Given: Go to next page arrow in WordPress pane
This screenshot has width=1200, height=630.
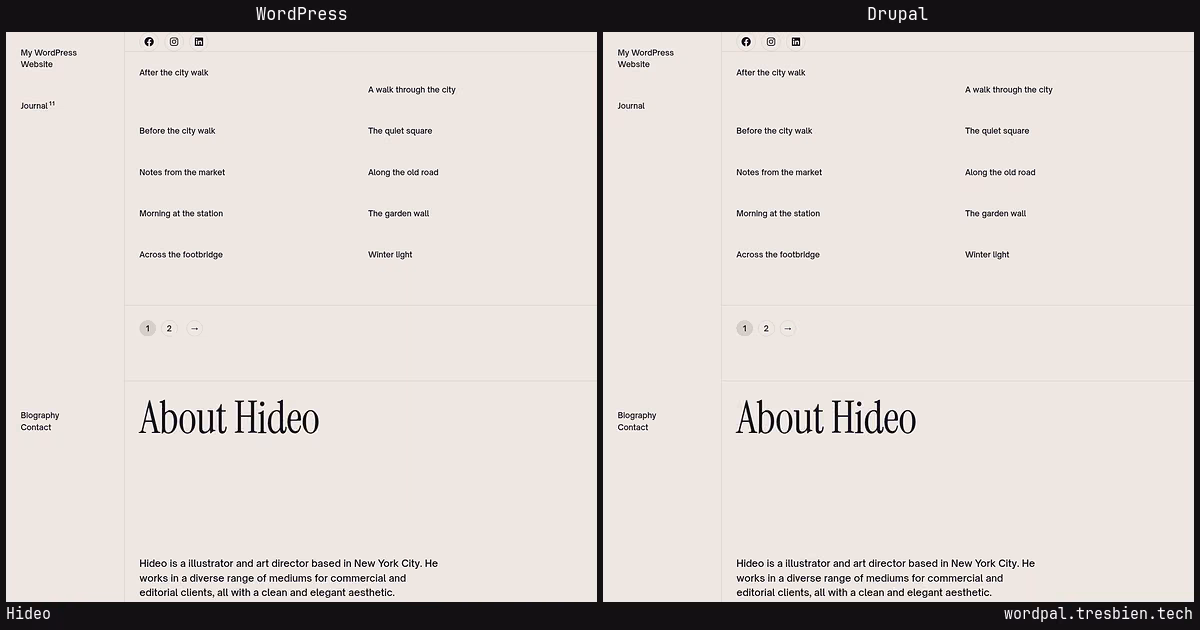Looking at the screenshot, I should pyautogui.click(x=194, y=328).
